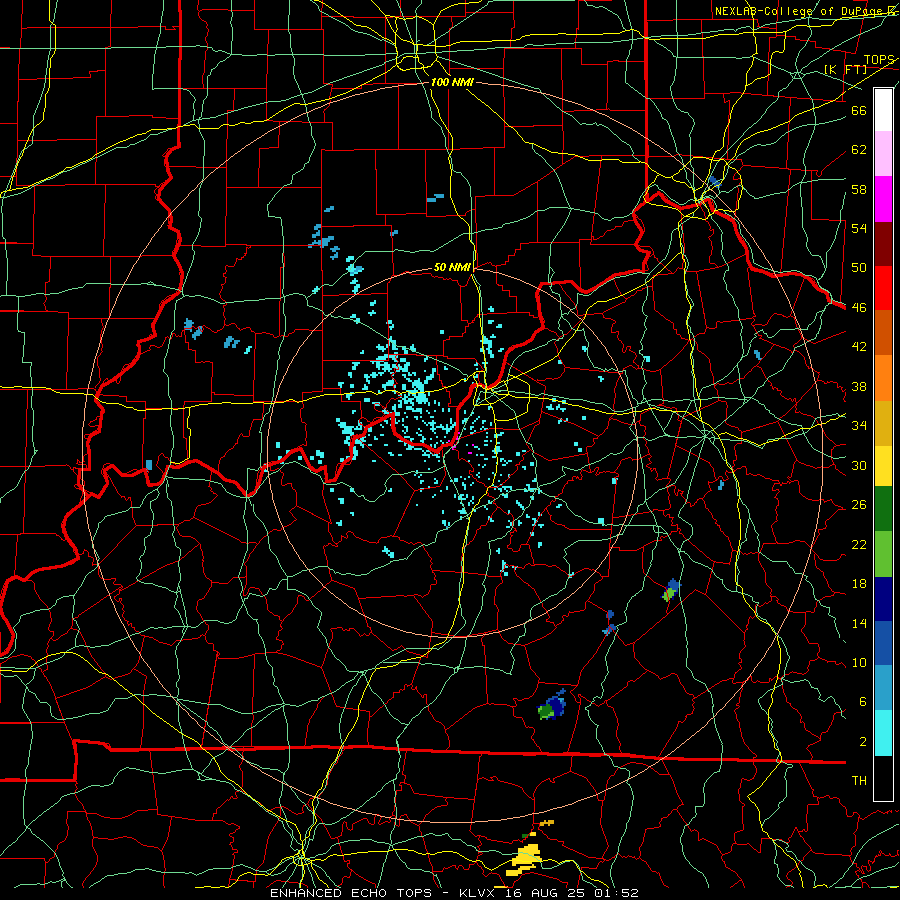This screenshot has width=900, height=900.
Task: Pick the dark green legend color band
Action: click(x=883, y=509)
